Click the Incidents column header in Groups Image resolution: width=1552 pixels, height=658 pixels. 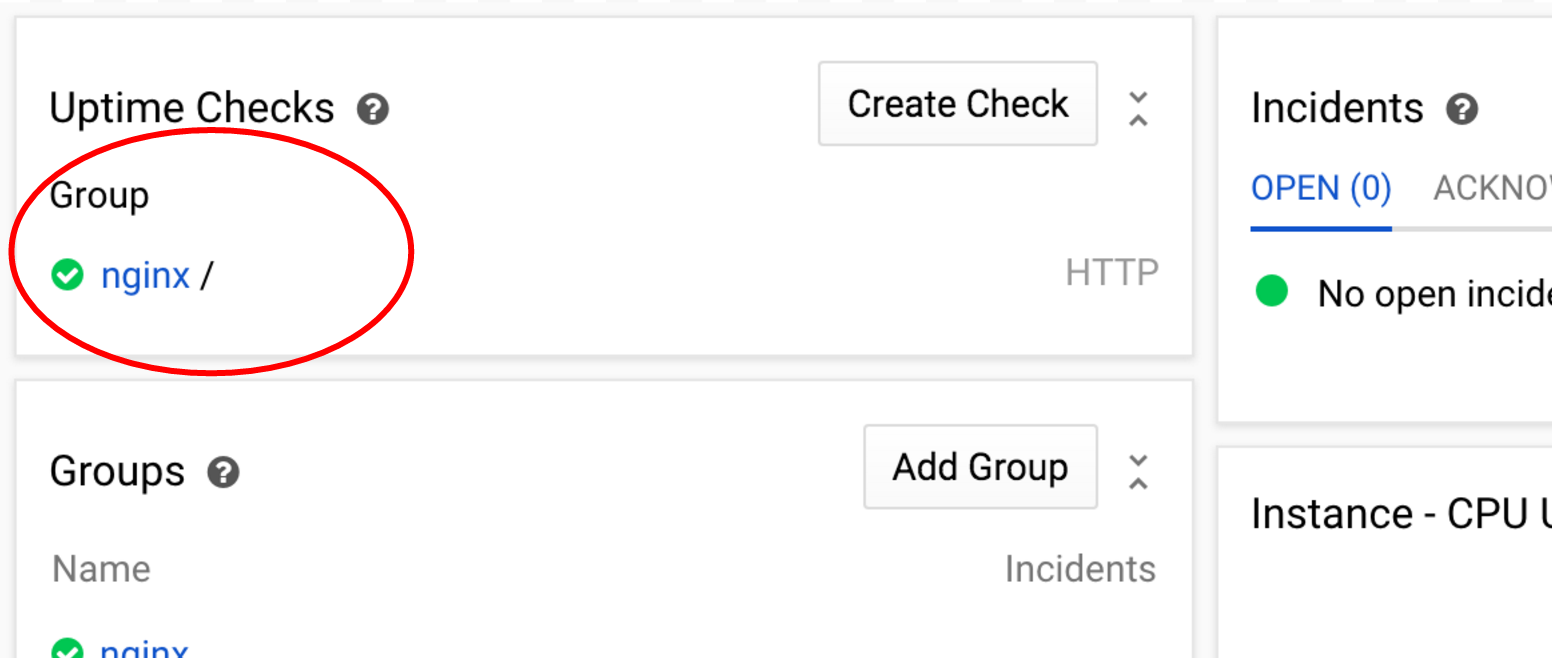[x=1080, y=569]
